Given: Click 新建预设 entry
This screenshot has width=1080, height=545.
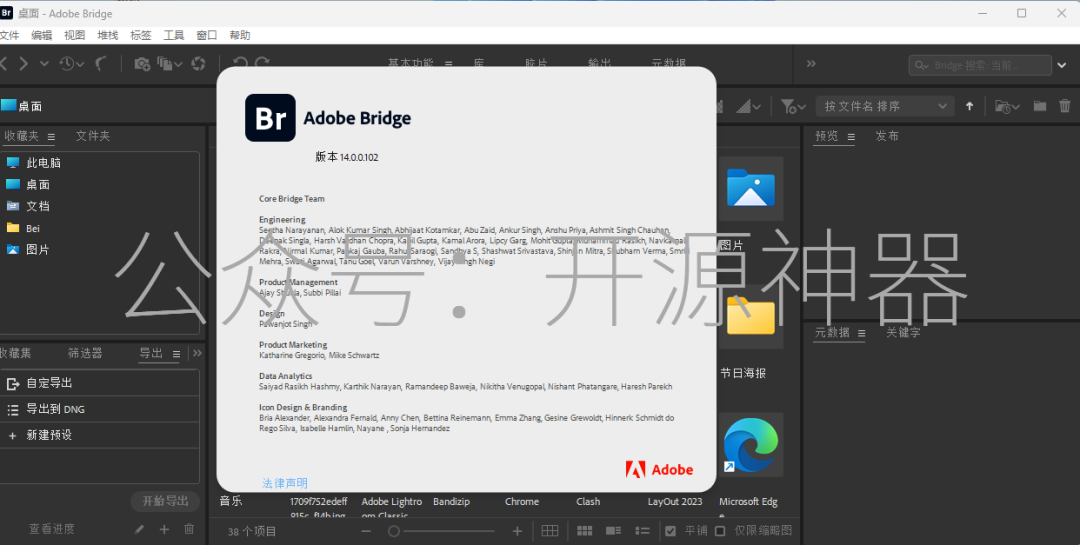Looking at the screenshot, I should (100, 435).
